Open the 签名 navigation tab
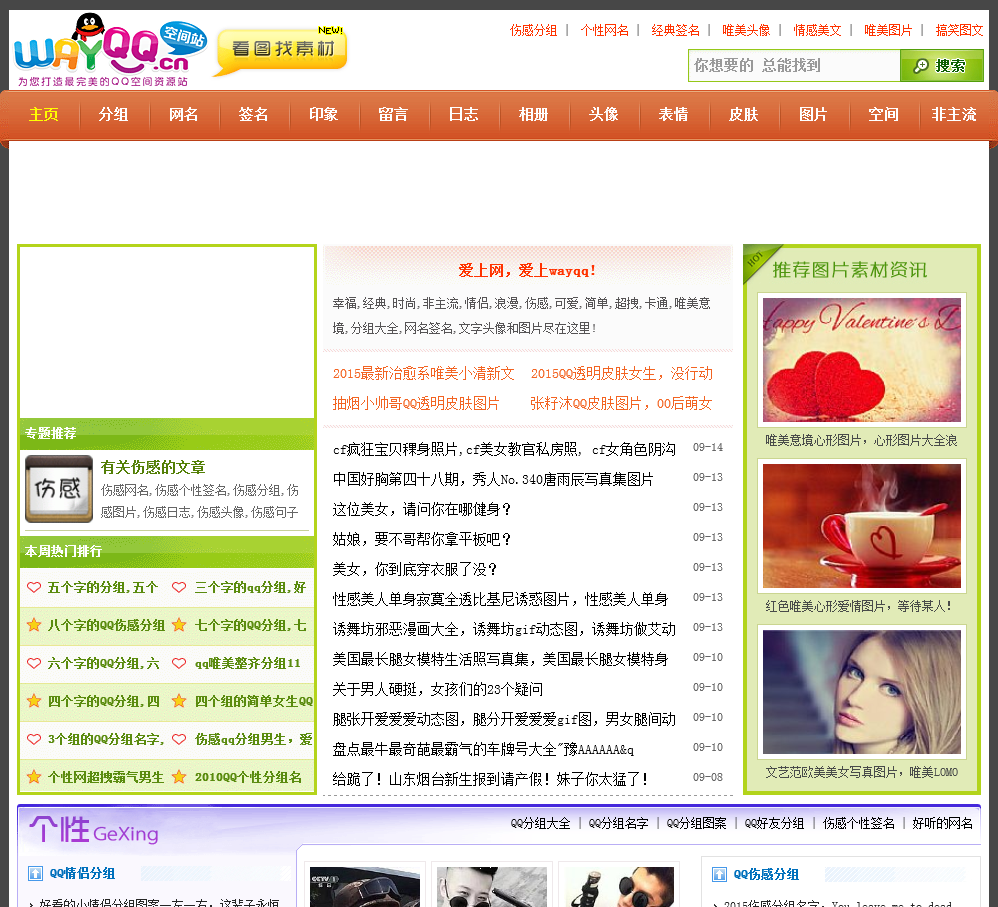Viewport: 998px width, 907px height. tap(253, 115)
